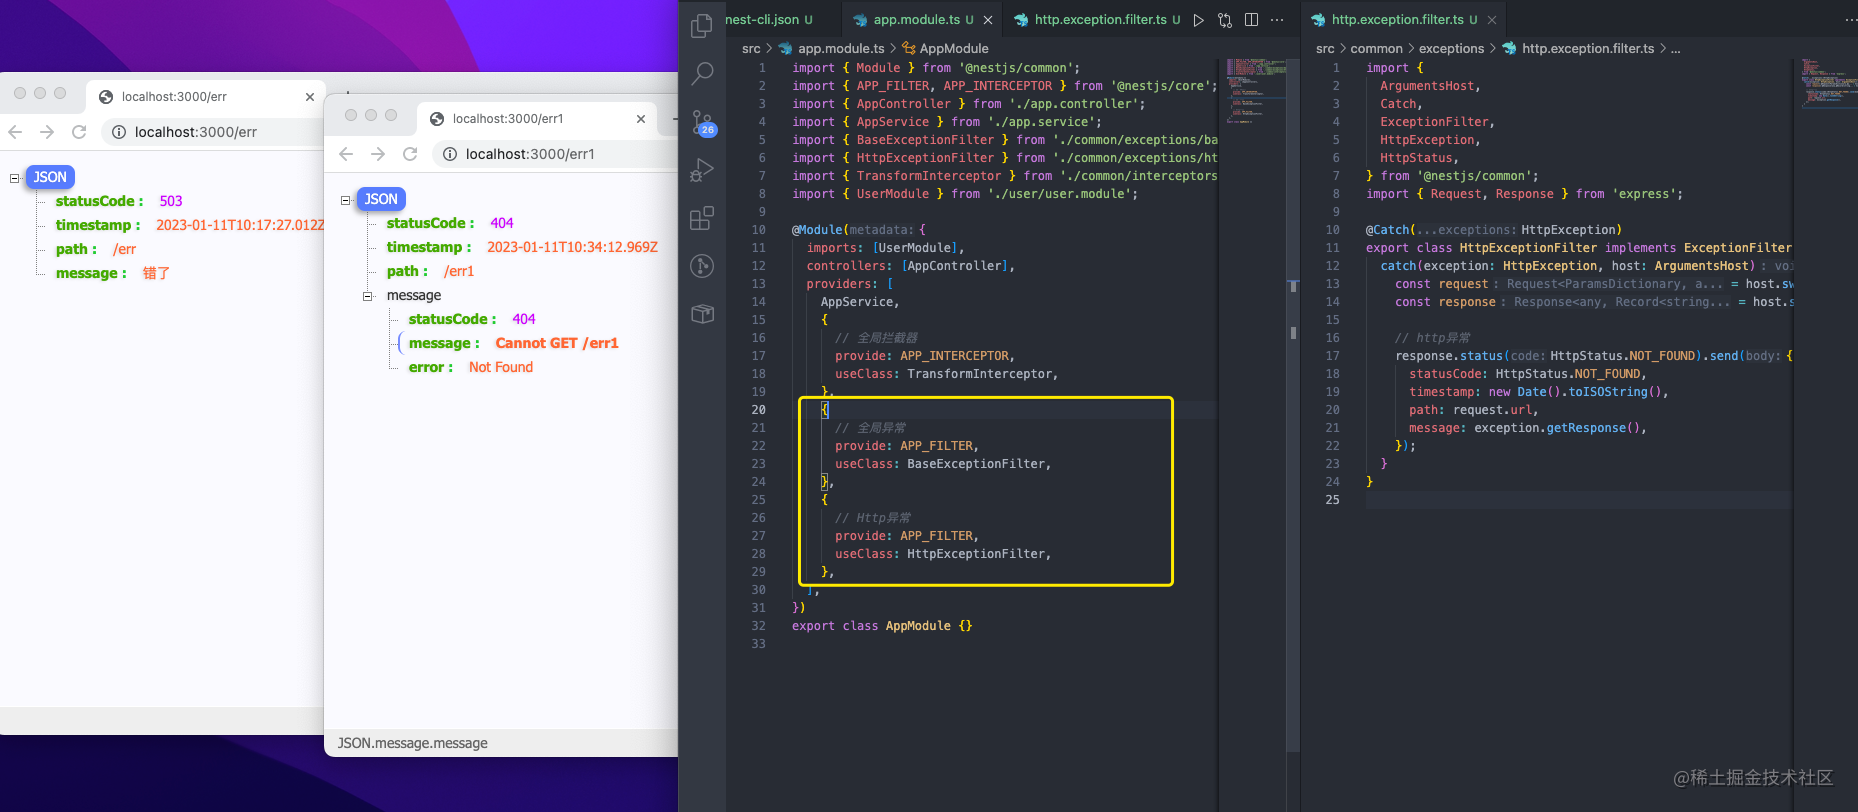Click the left editor's code minimap
Image resolution: width=1858 pixels, height=812 pixels.
click(x=1257, y=90)
